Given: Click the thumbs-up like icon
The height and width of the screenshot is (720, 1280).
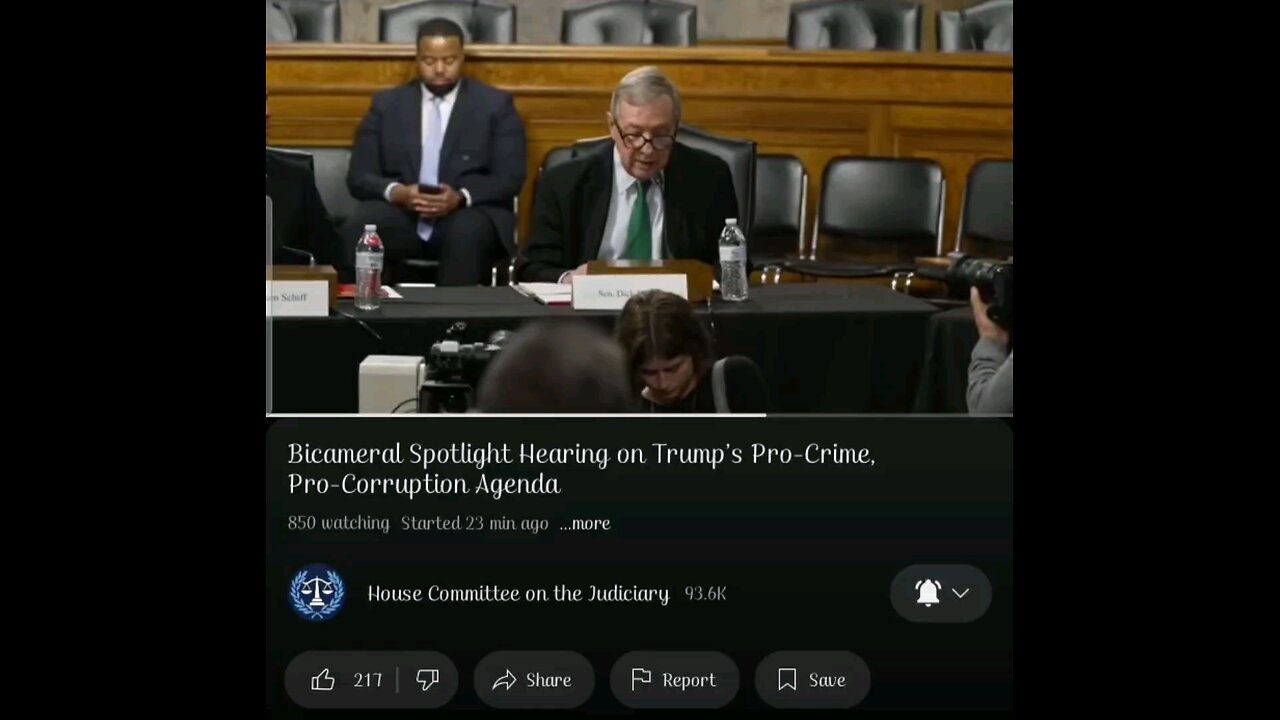Looking at the screenshot, I should click(x=323, y=680).
